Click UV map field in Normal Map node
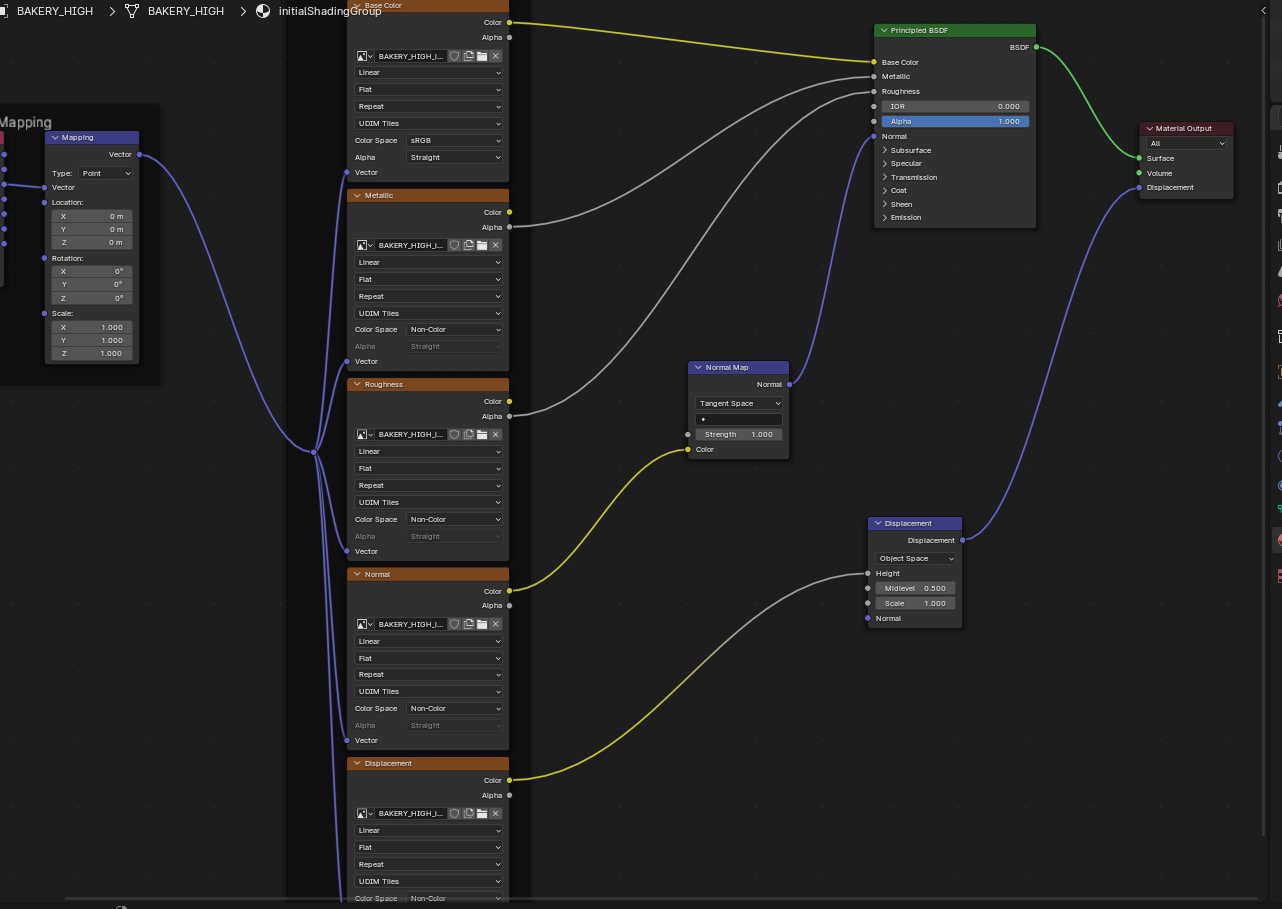The image size is (1282, 909). click(739, 419)
